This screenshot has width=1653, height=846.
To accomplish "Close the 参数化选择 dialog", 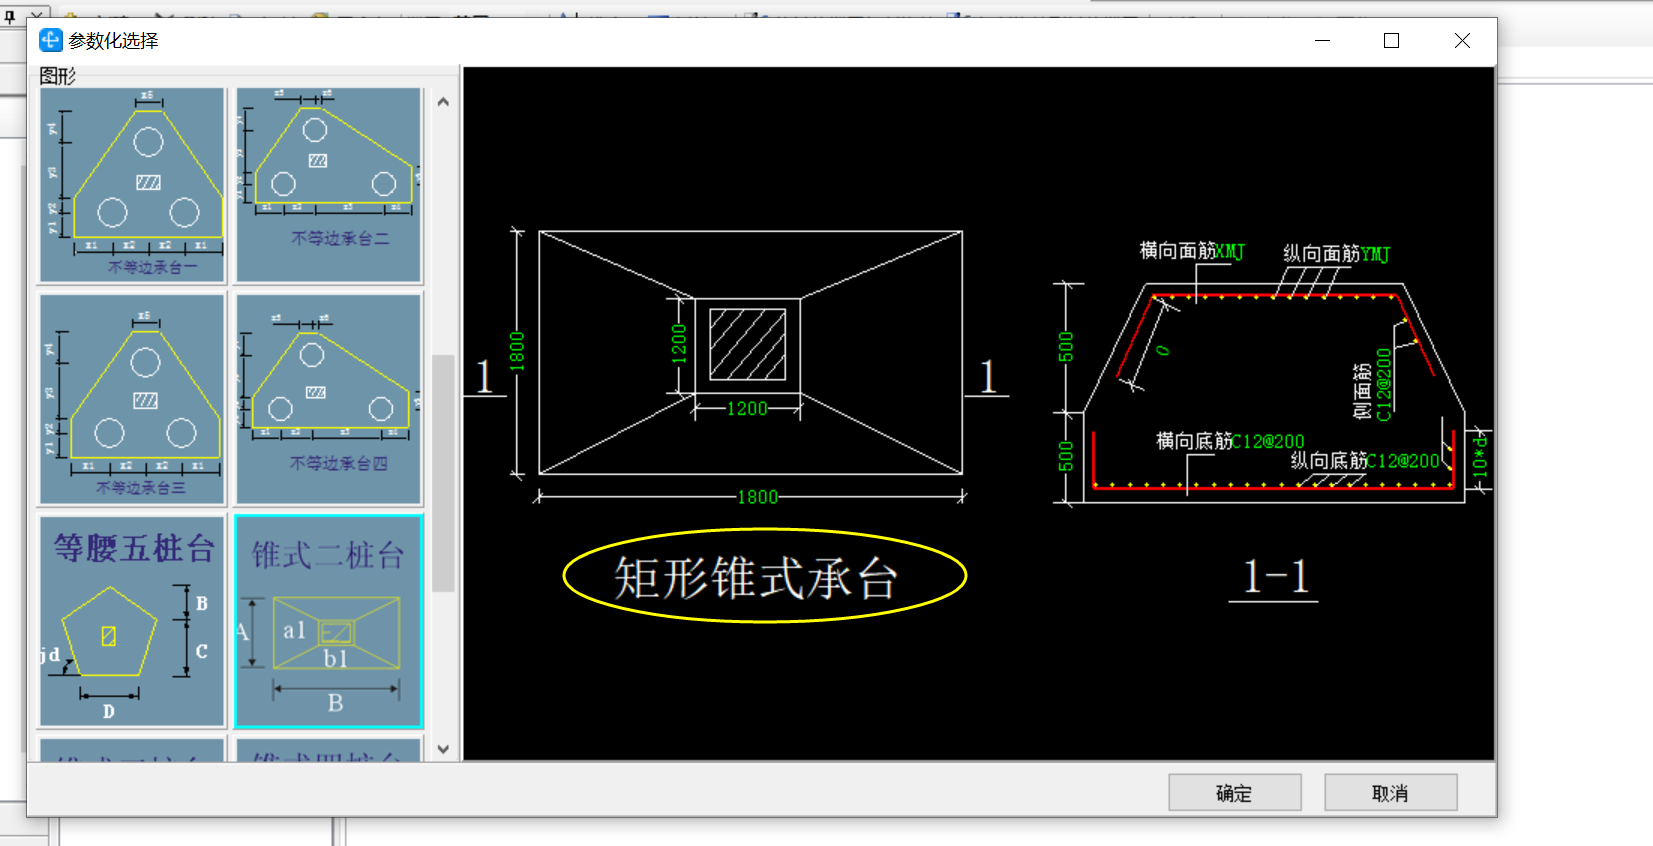I will [x=1462, y=40].
